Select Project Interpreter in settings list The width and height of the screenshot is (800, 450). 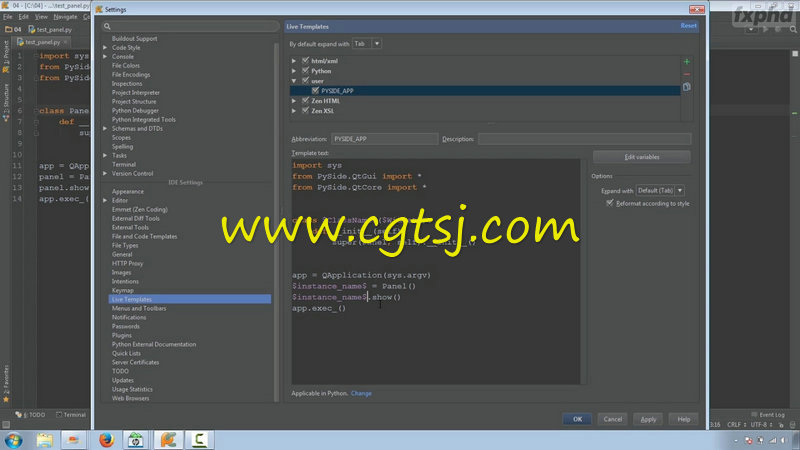pos(136,93)
